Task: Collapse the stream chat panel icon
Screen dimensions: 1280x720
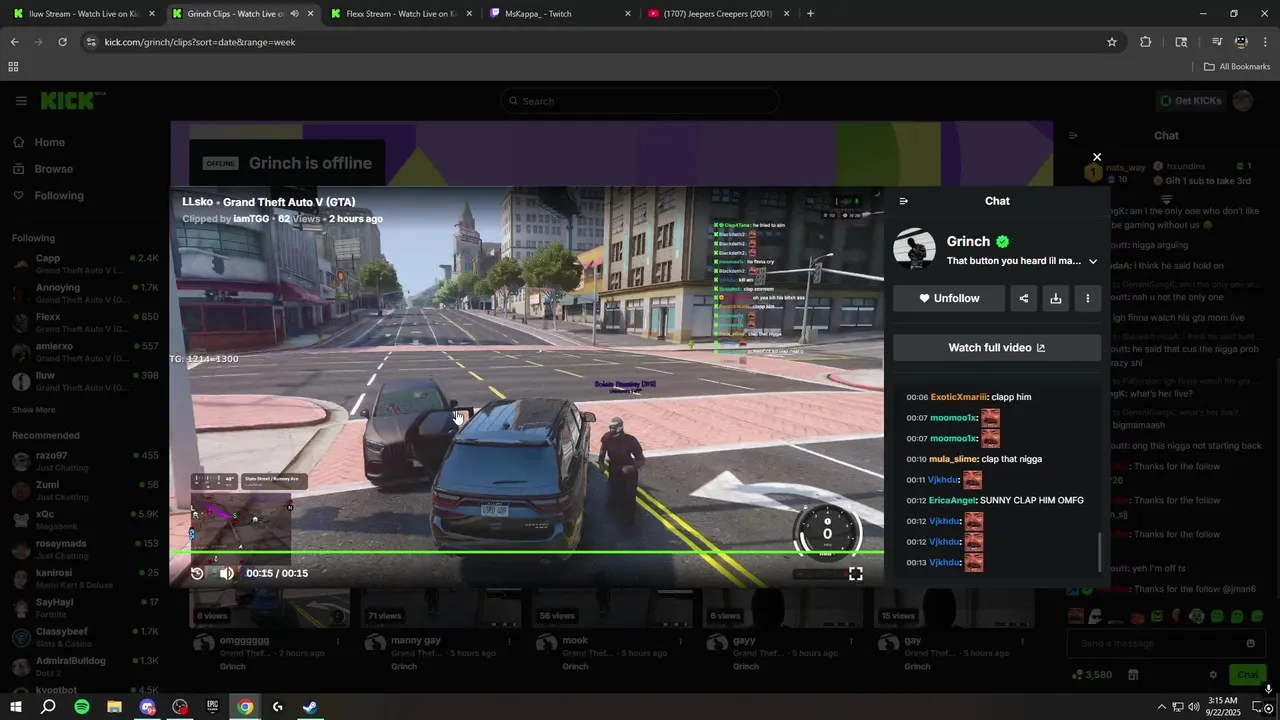Action: [x=1073, y=136]
